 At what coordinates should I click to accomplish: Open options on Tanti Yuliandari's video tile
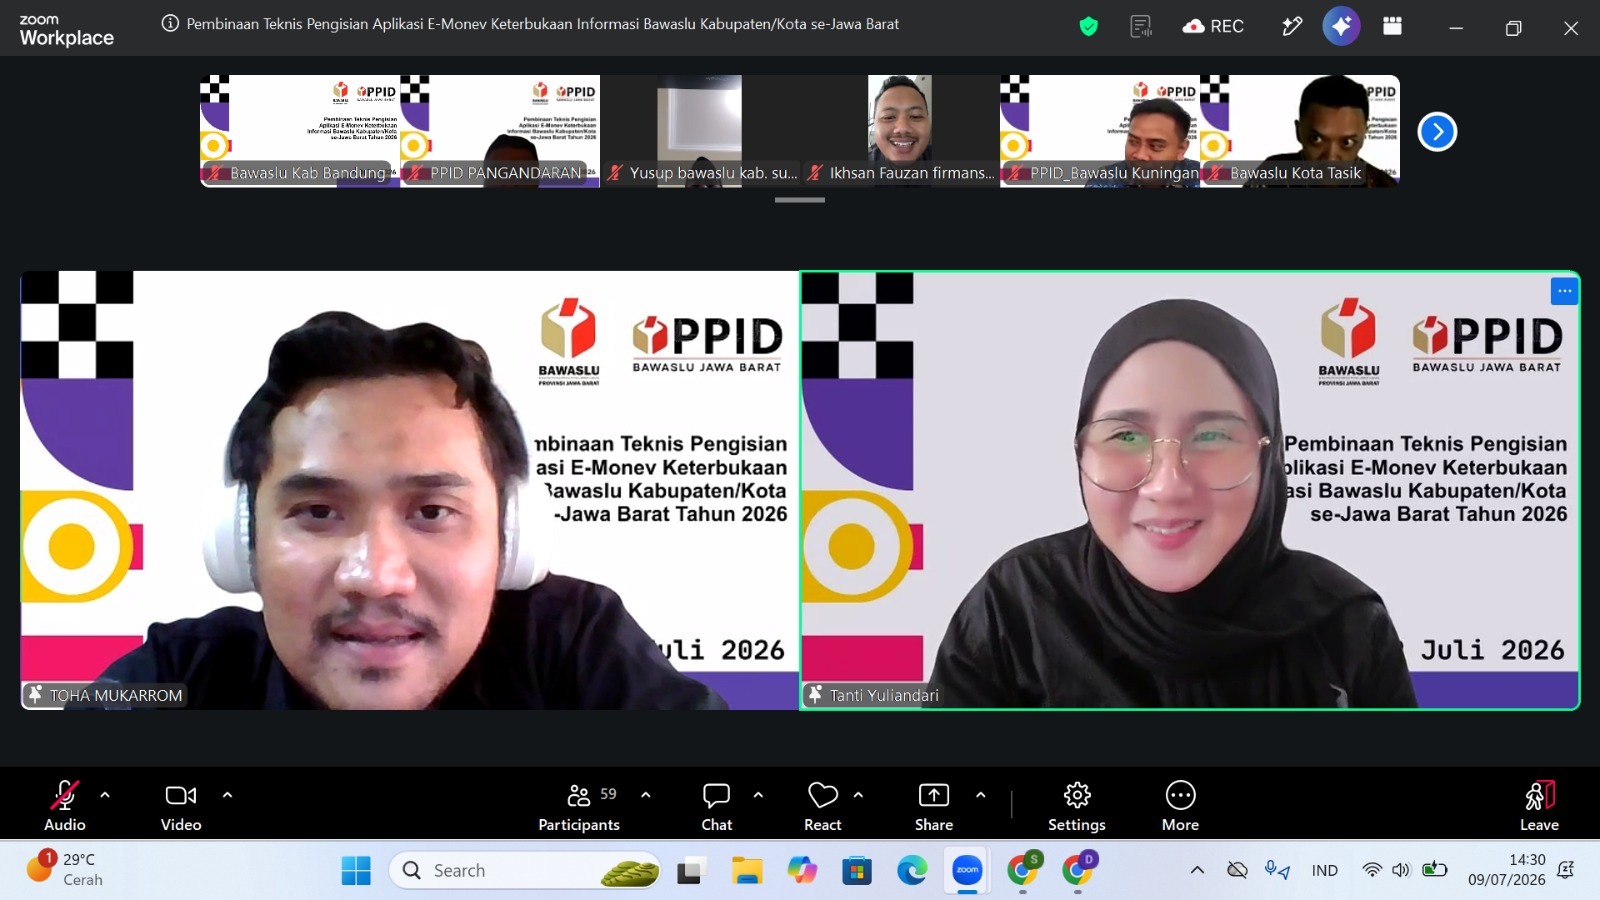1564,291
